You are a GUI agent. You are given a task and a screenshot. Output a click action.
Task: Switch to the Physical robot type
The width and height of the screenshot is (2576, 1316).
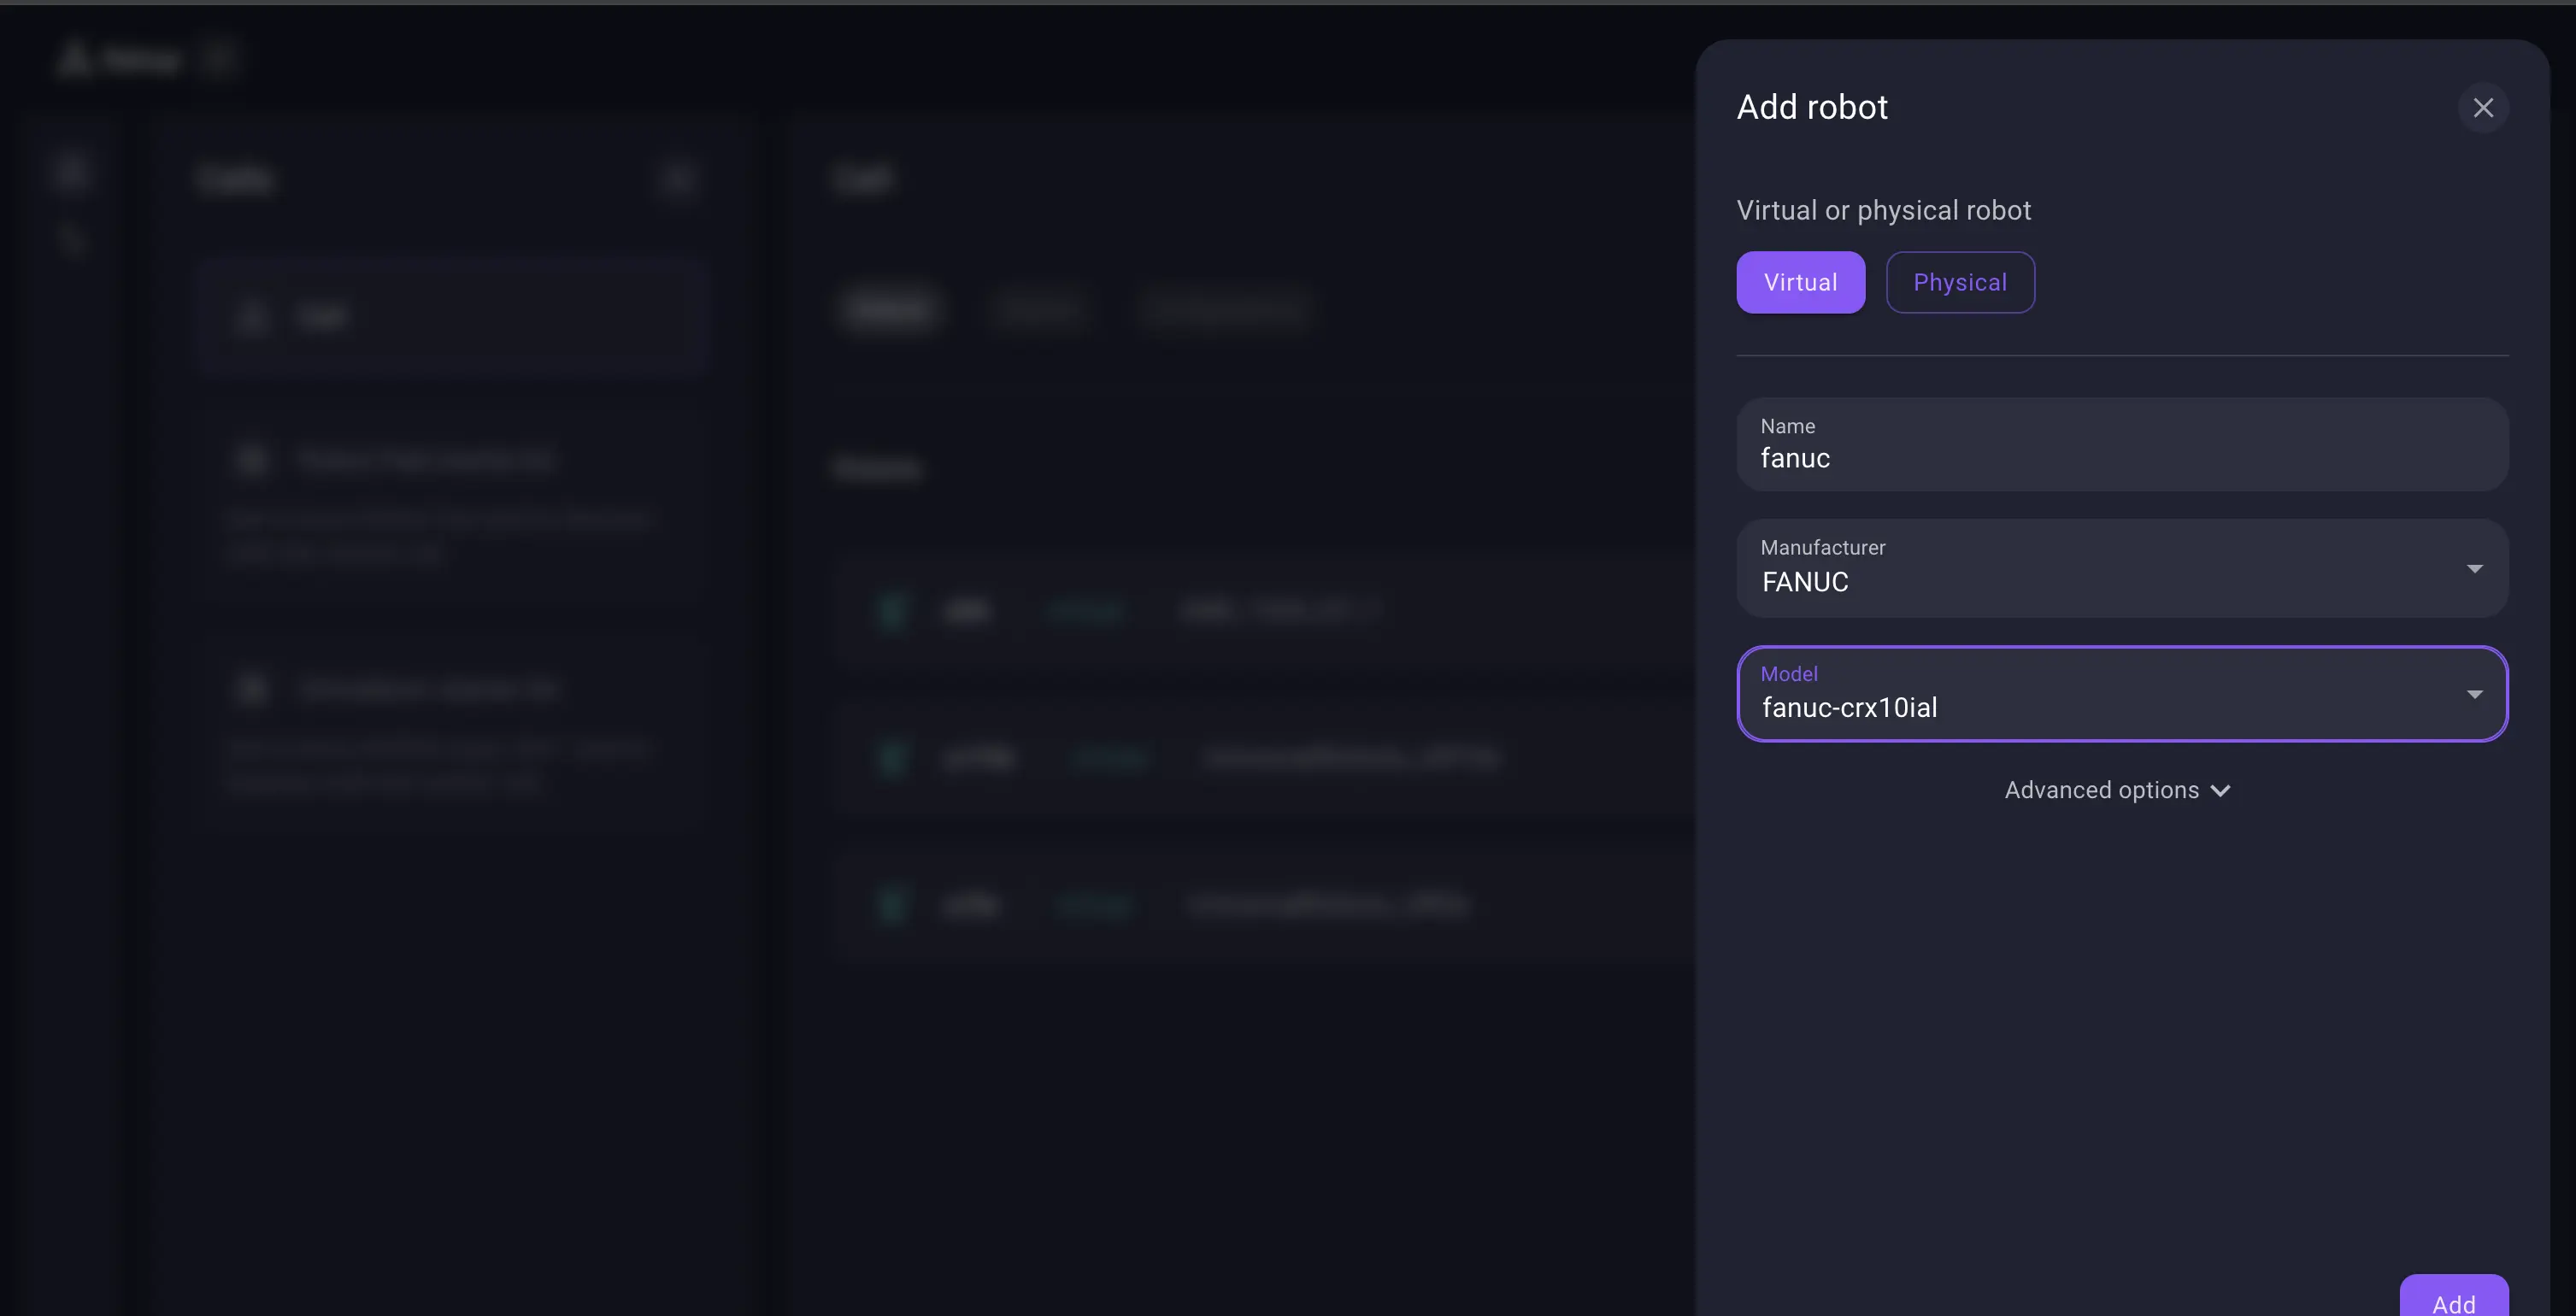(x=1960, y=282)
